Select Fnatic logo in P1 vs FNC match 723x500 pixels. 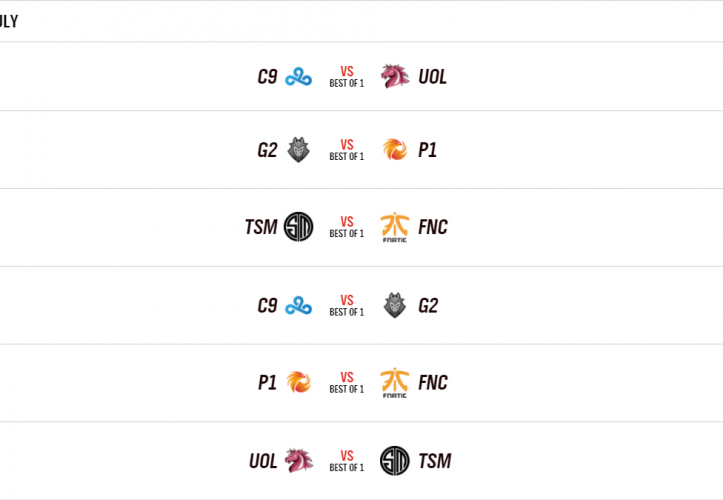coord(395,383)
